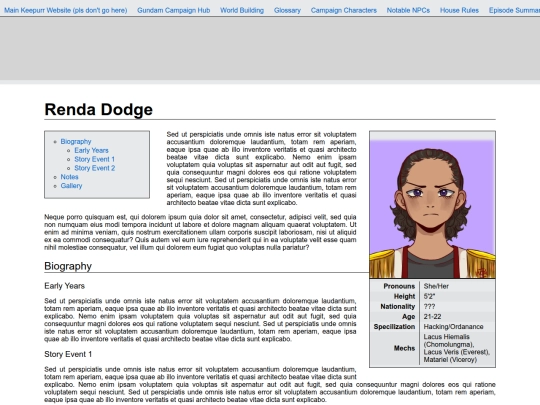Select the Specilization label in infobox
Screen dimensions: 540x405
394,326
